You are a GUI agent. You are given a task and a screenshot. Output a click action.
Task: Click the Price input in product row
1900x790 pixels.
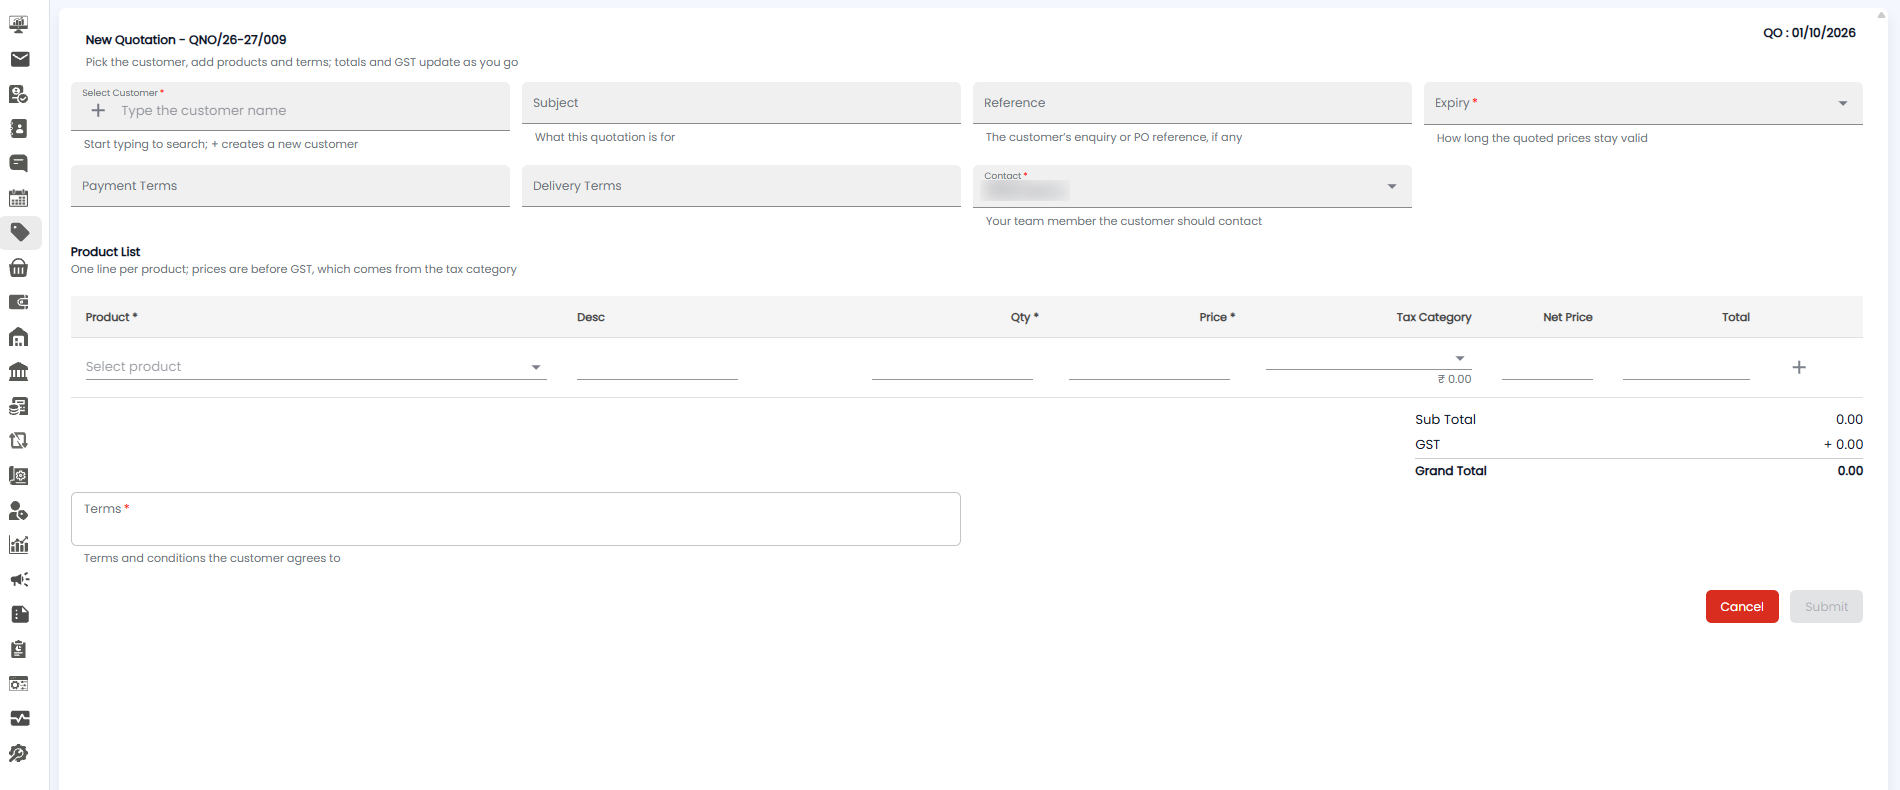click(1149, 367)
